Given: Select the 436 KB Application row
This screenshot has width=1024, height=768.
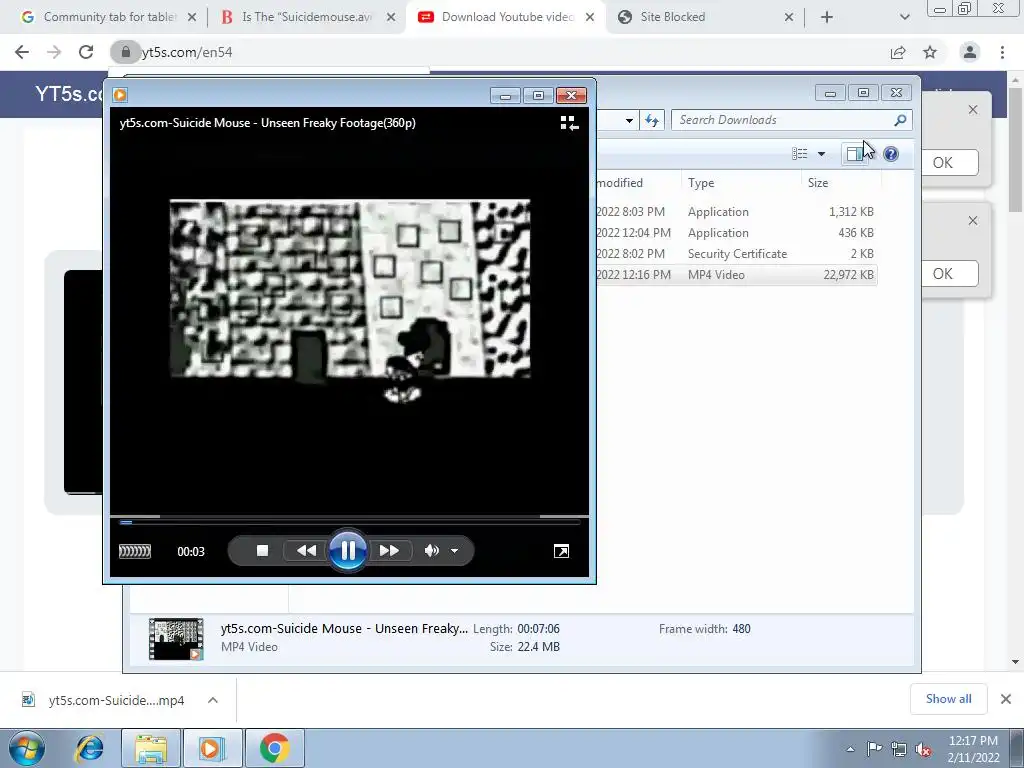Looking at the screenshot, I should tap(736, 232).
